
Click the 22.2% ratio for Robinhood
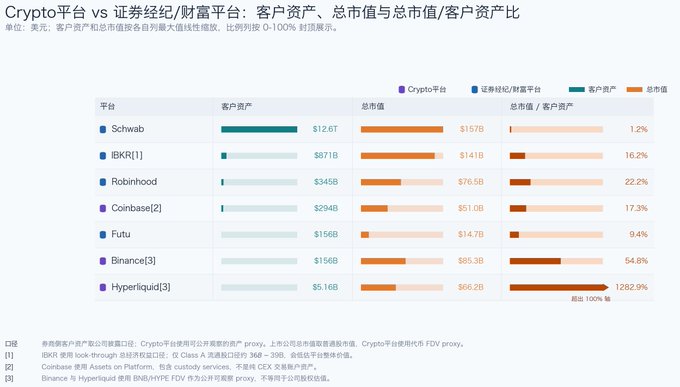pyautogui.click(x=636, y=182)
